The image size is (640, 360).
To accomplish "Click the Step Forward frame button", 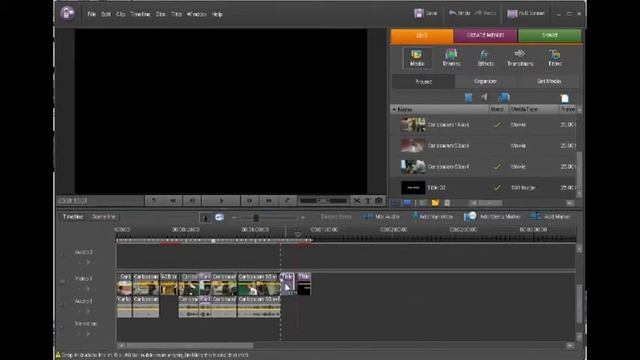I will point(249,200).
